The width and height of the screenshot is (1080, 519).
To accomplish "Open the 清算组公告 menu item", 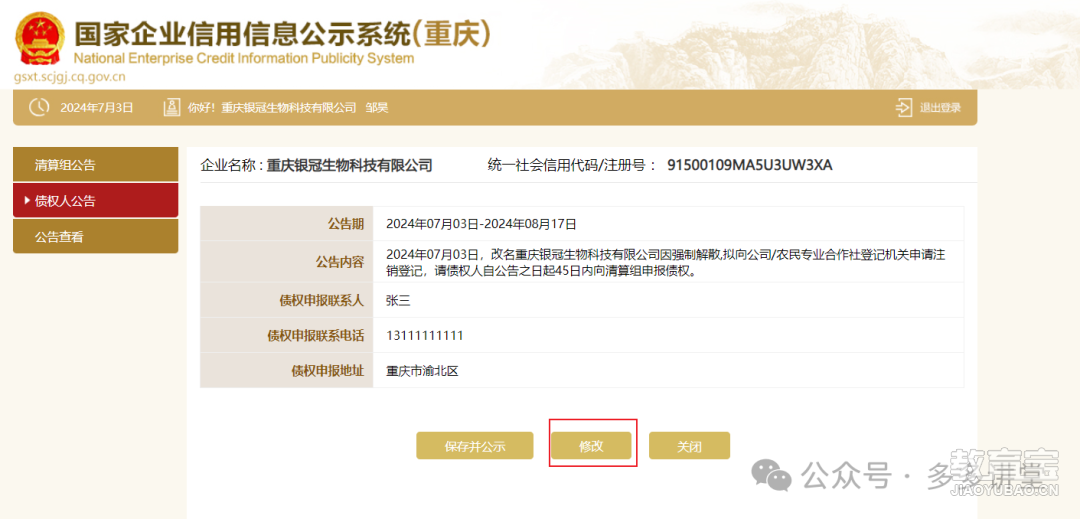I will click(96, 165).
